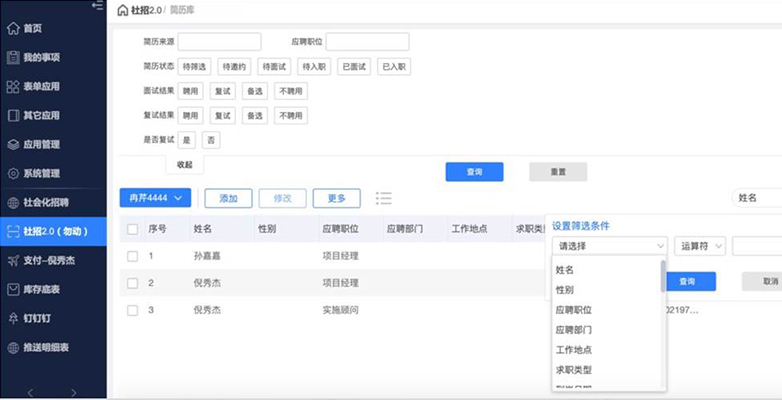Collapse sidebar using the top toggle icon
The image size is (782, 400).
97,6
